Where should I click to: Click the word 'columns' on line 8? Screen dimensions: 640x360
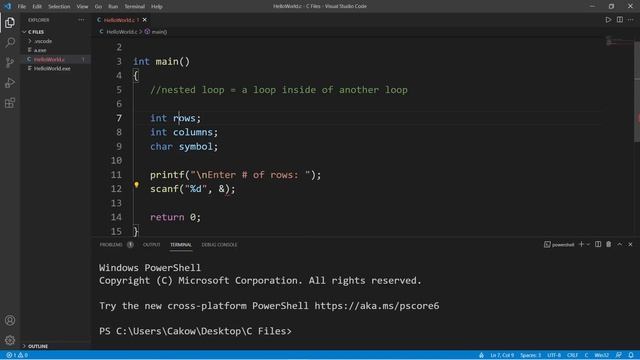coord(193,132)
